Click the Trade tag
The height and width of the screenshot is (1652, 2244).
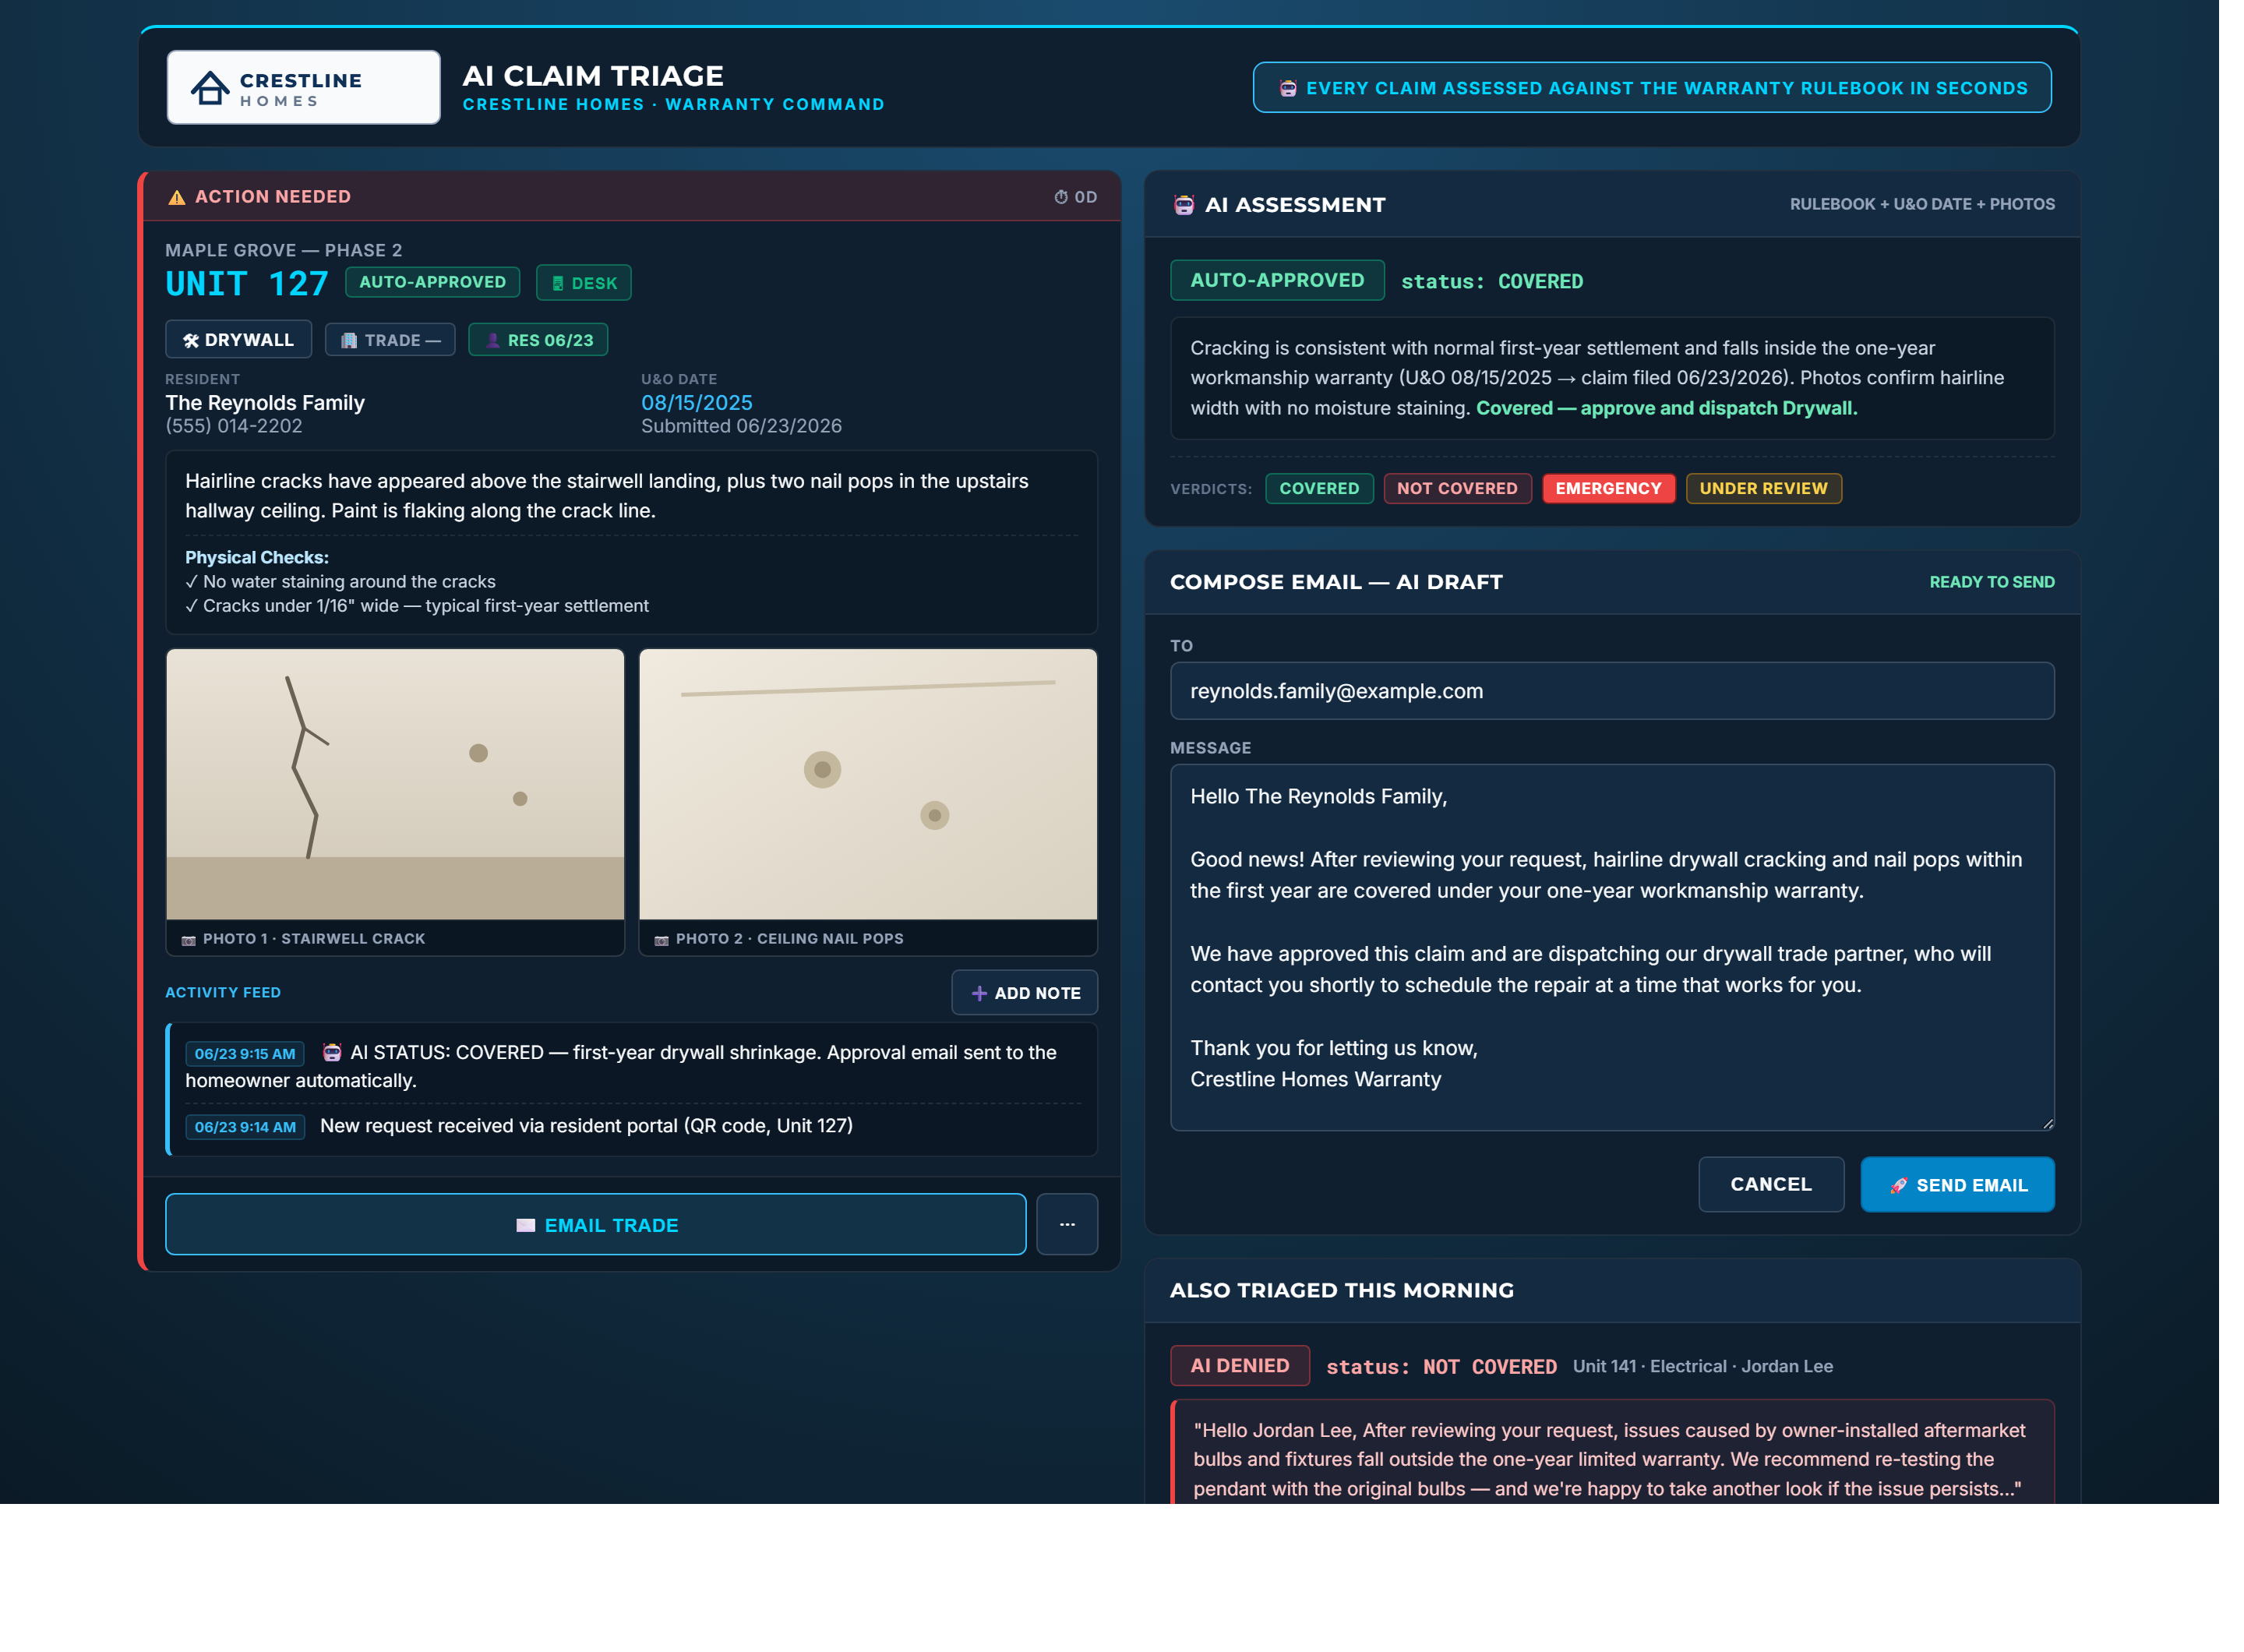390,340
